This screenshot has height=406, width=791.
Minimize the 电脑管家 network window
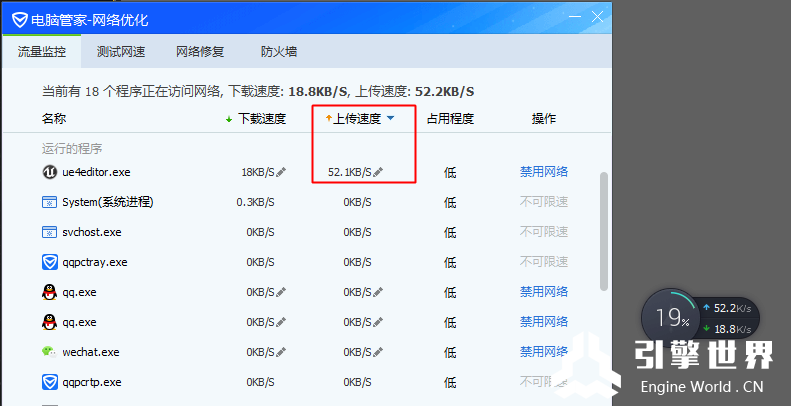point(575,17)
